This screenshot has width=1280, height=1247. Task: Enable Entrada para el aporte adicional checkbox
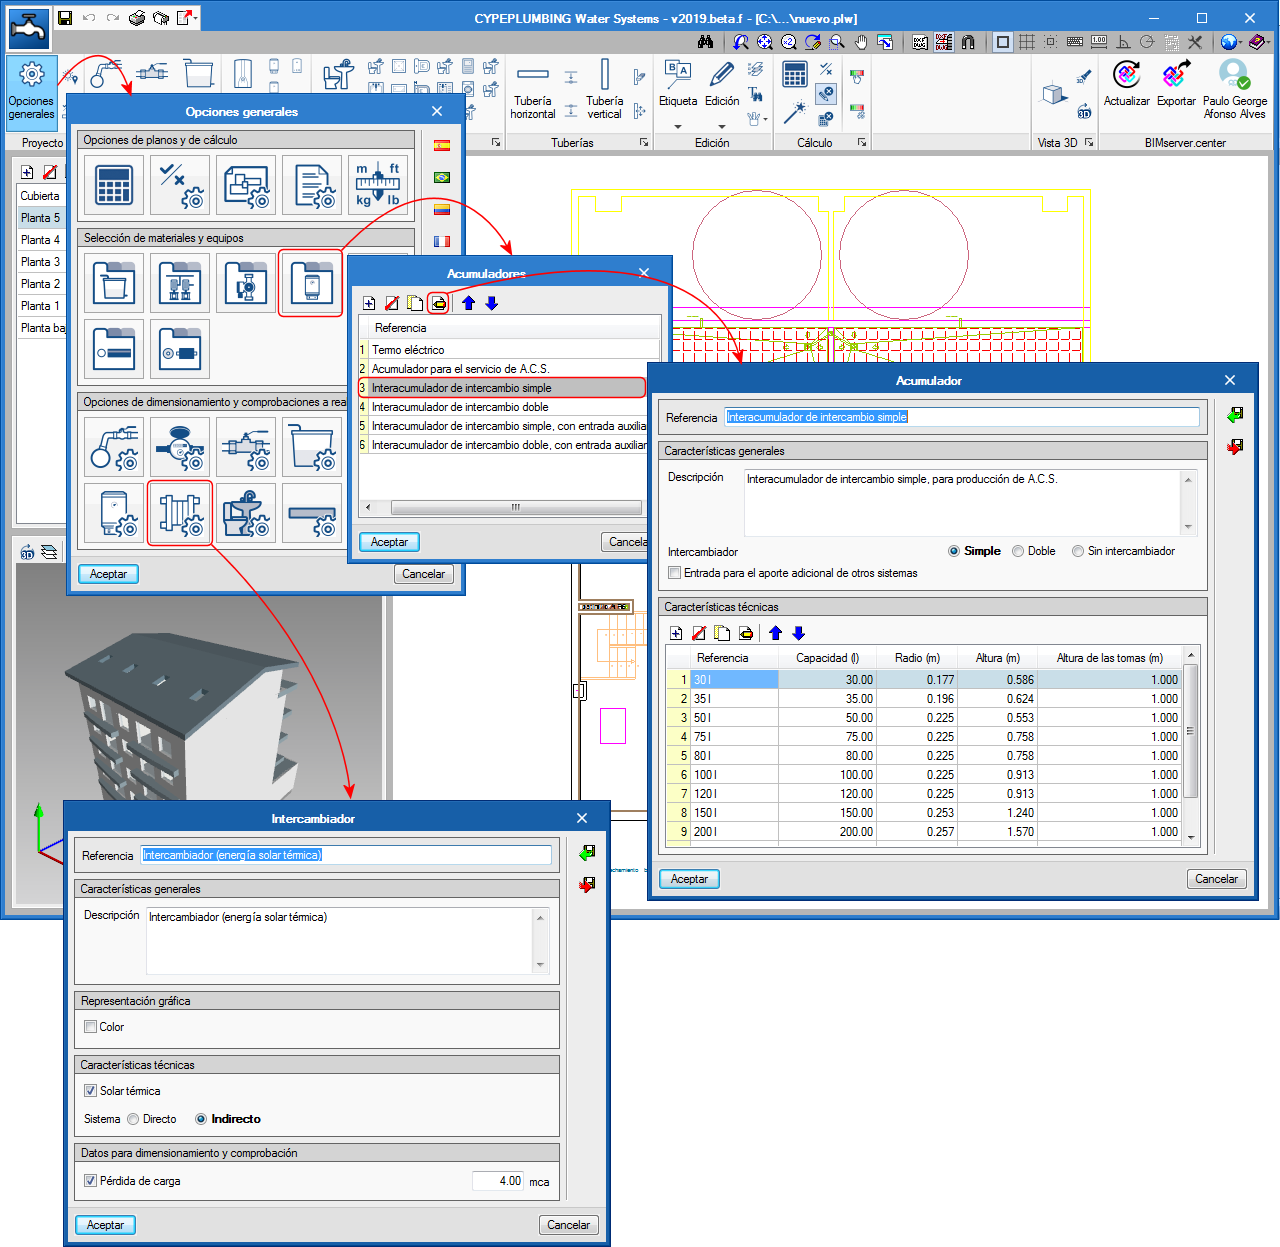click(675, 573)
